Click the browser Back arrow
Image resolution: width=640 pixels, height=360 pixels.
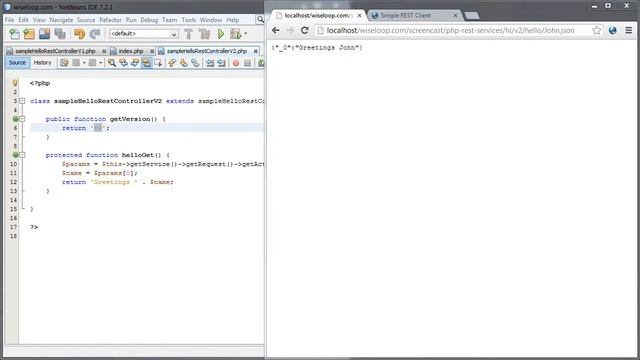point(276,30)
